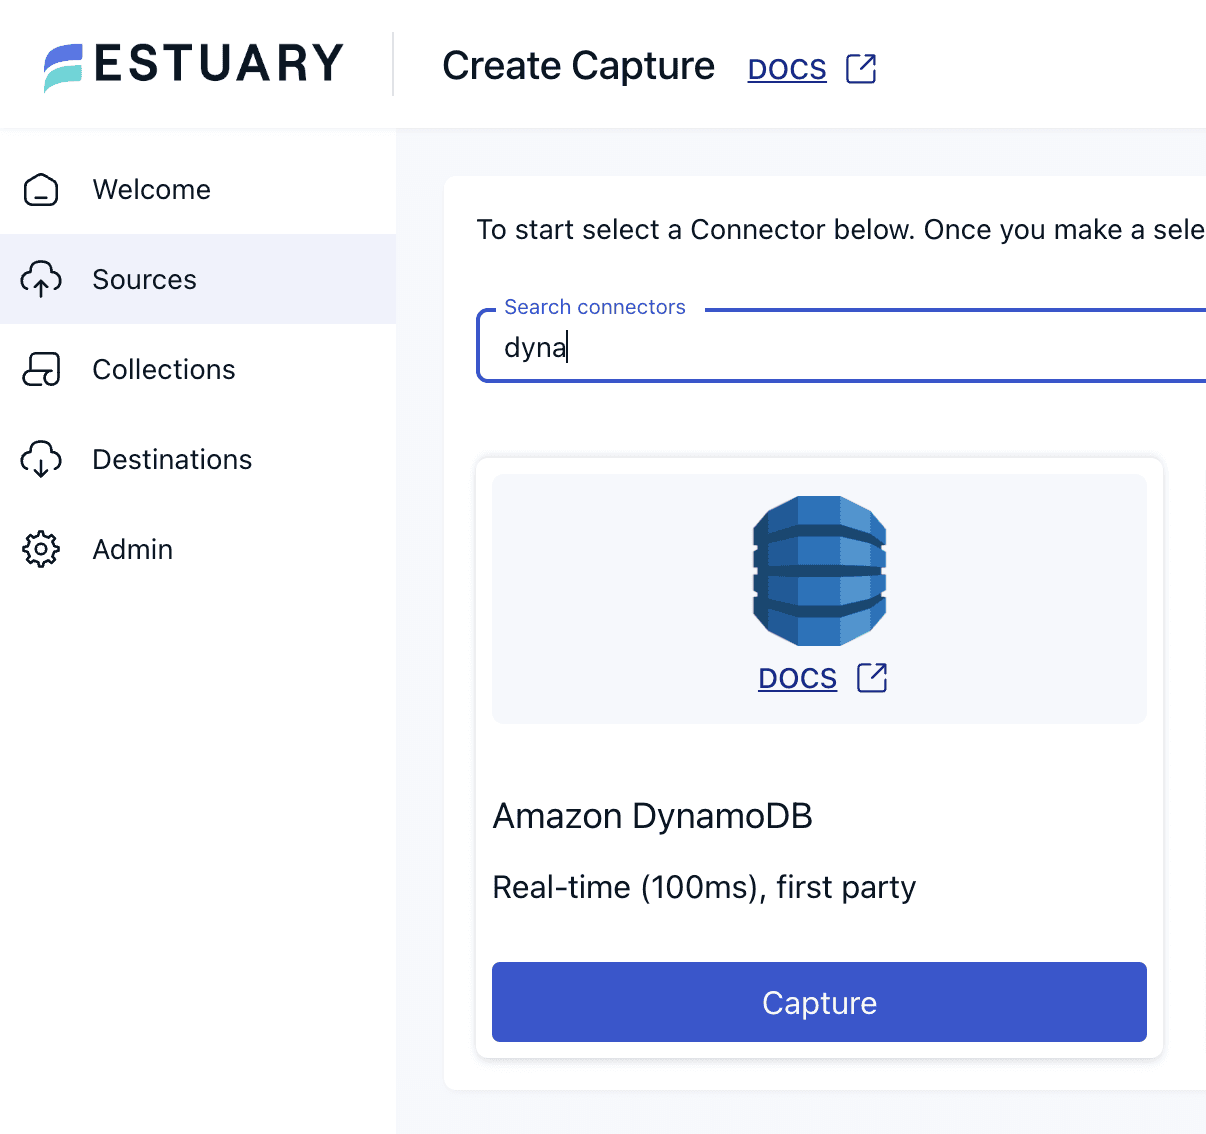The width and height of the screenshot is (1206, 1134).
Task: Open the DOCS link on the DynamoDB card
Action: click(x=796, y=677)
